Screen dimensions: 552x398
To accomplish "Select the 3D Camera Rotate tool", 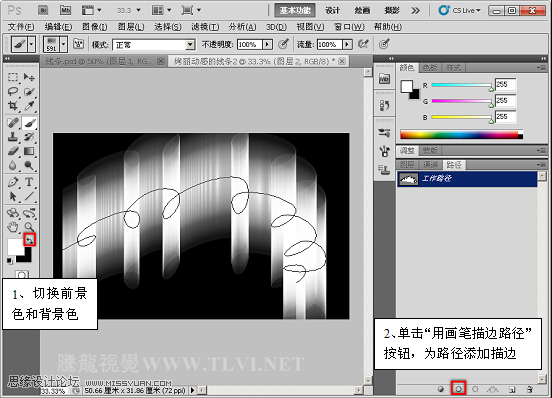I will (29, 213).
